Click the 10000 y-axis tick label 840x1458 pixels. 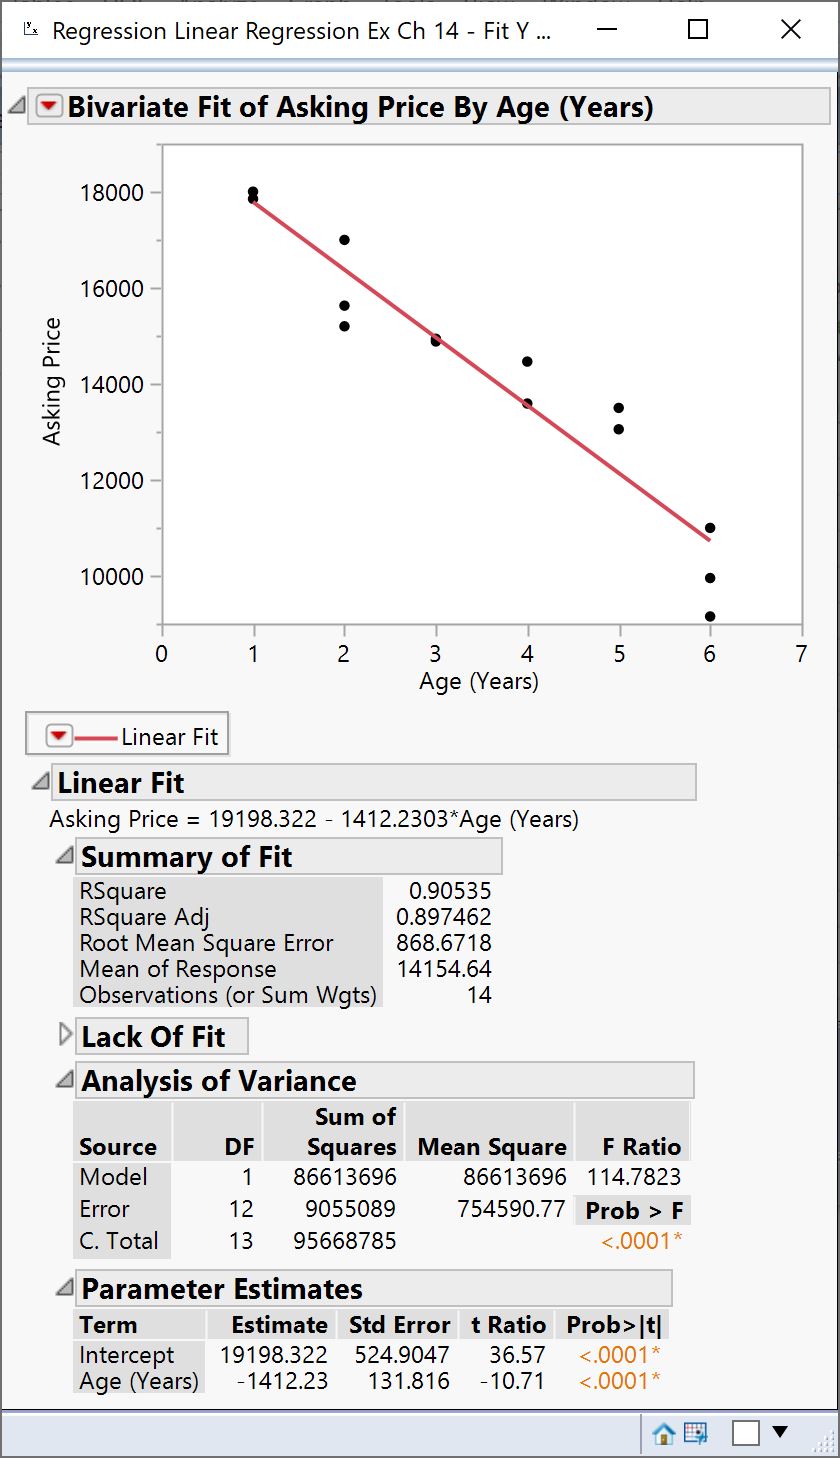112,577
